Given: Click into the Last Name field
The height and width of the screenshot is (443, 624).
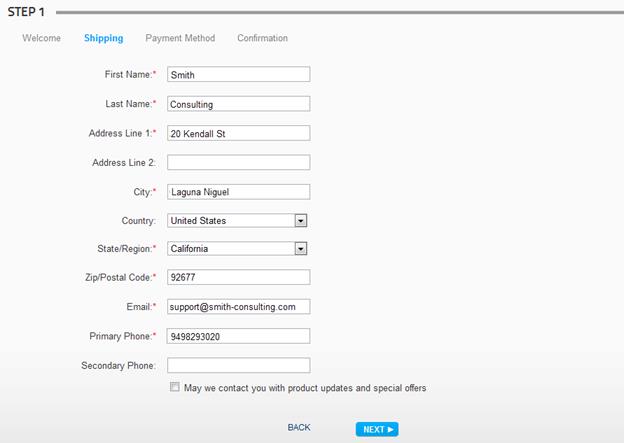Looking at the screenshot, I should (238, 104).
